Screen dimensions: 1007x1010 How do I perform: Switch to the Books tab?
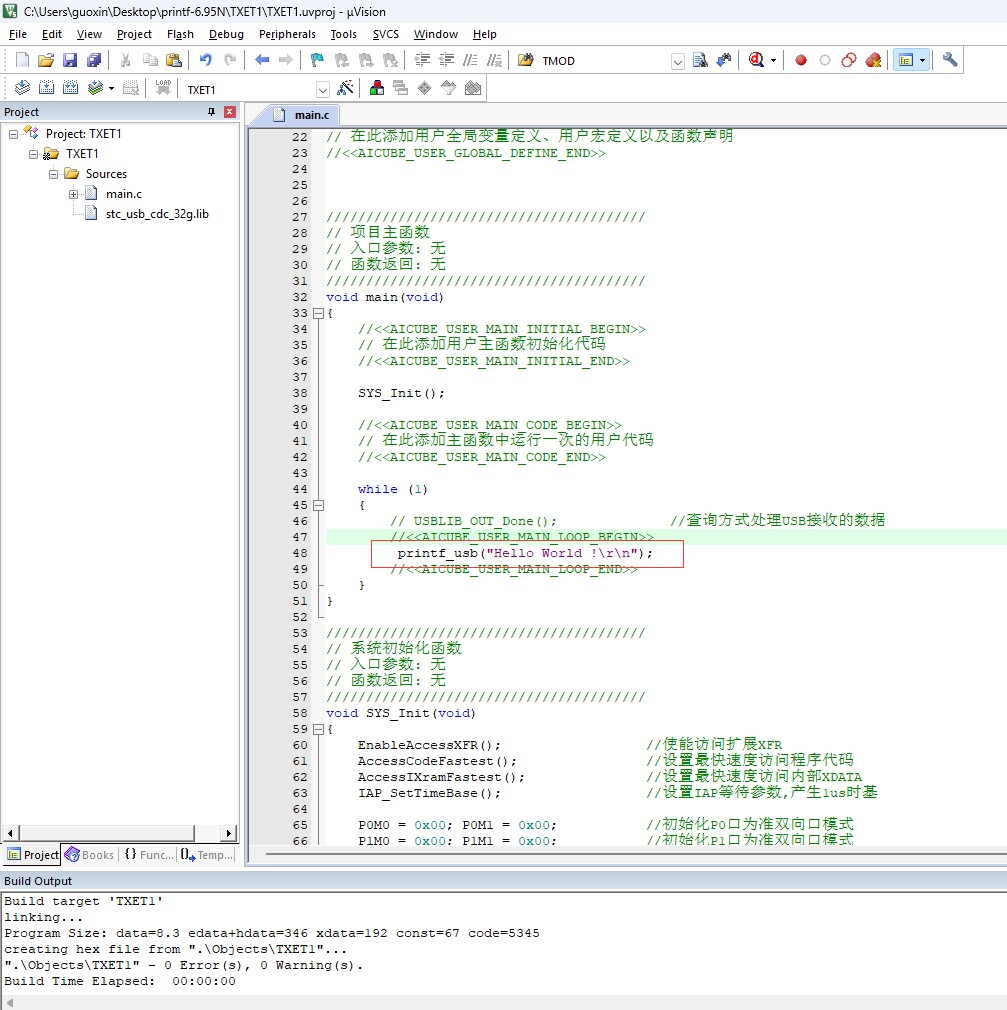(x=90, y=855)
